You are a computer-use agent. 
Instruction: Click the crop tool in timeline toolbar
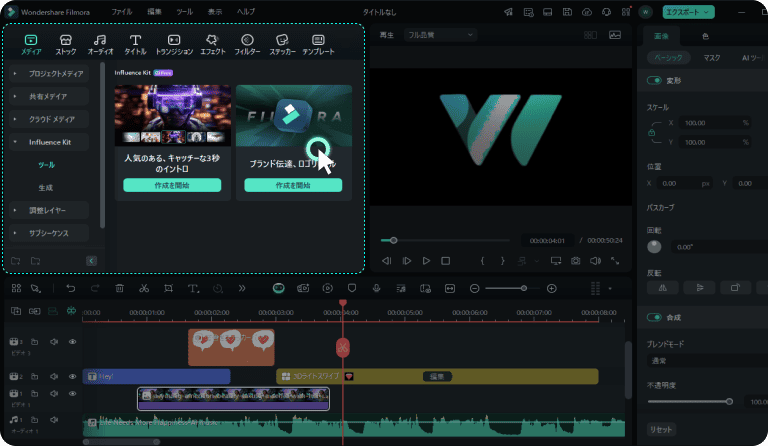[169, 288]
